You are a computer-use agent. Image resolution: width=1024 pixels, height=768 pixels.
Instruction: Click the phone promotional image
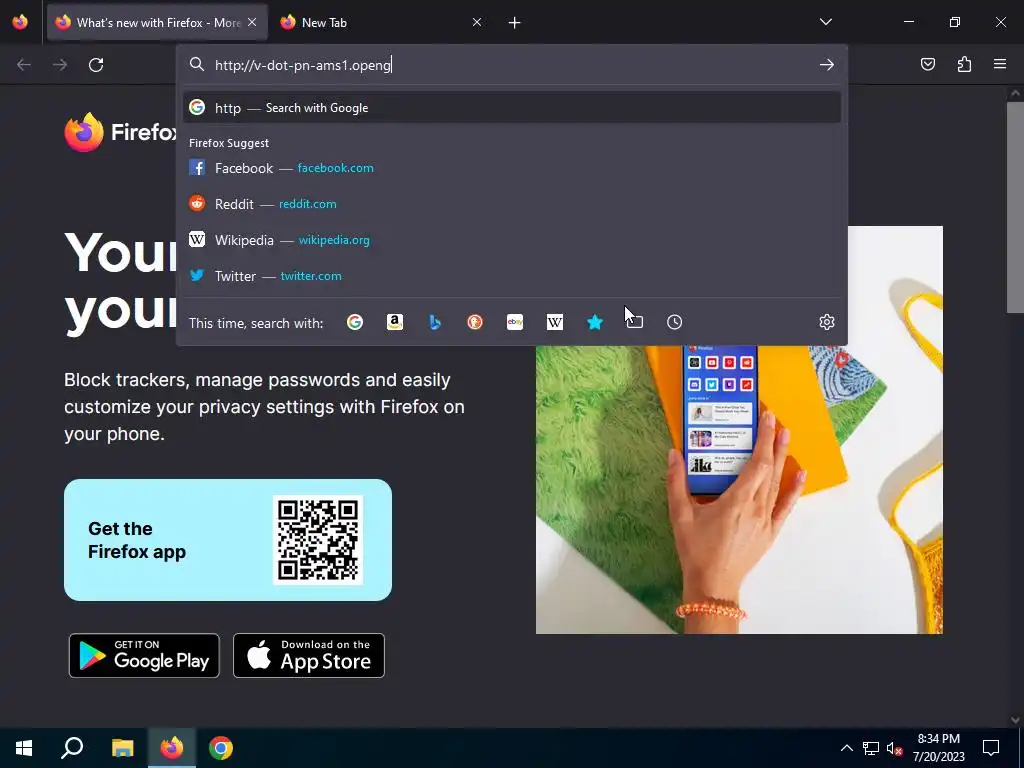point(739,490)
